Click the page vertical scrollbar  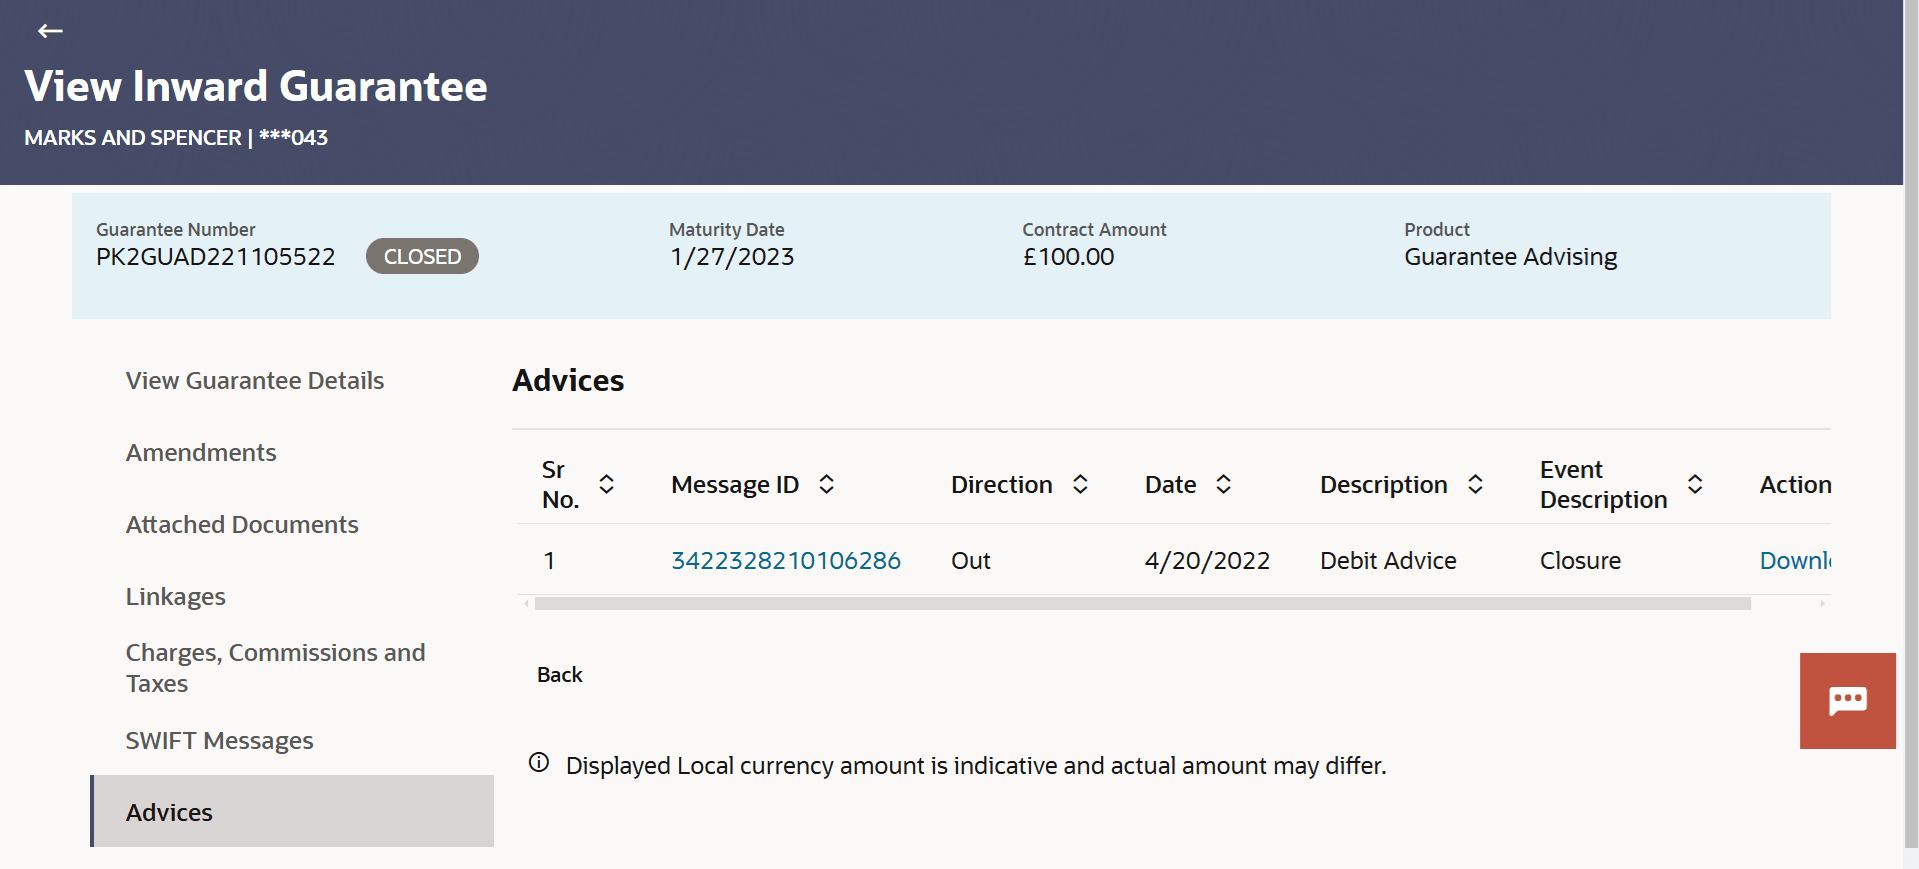coord(1911,423)
